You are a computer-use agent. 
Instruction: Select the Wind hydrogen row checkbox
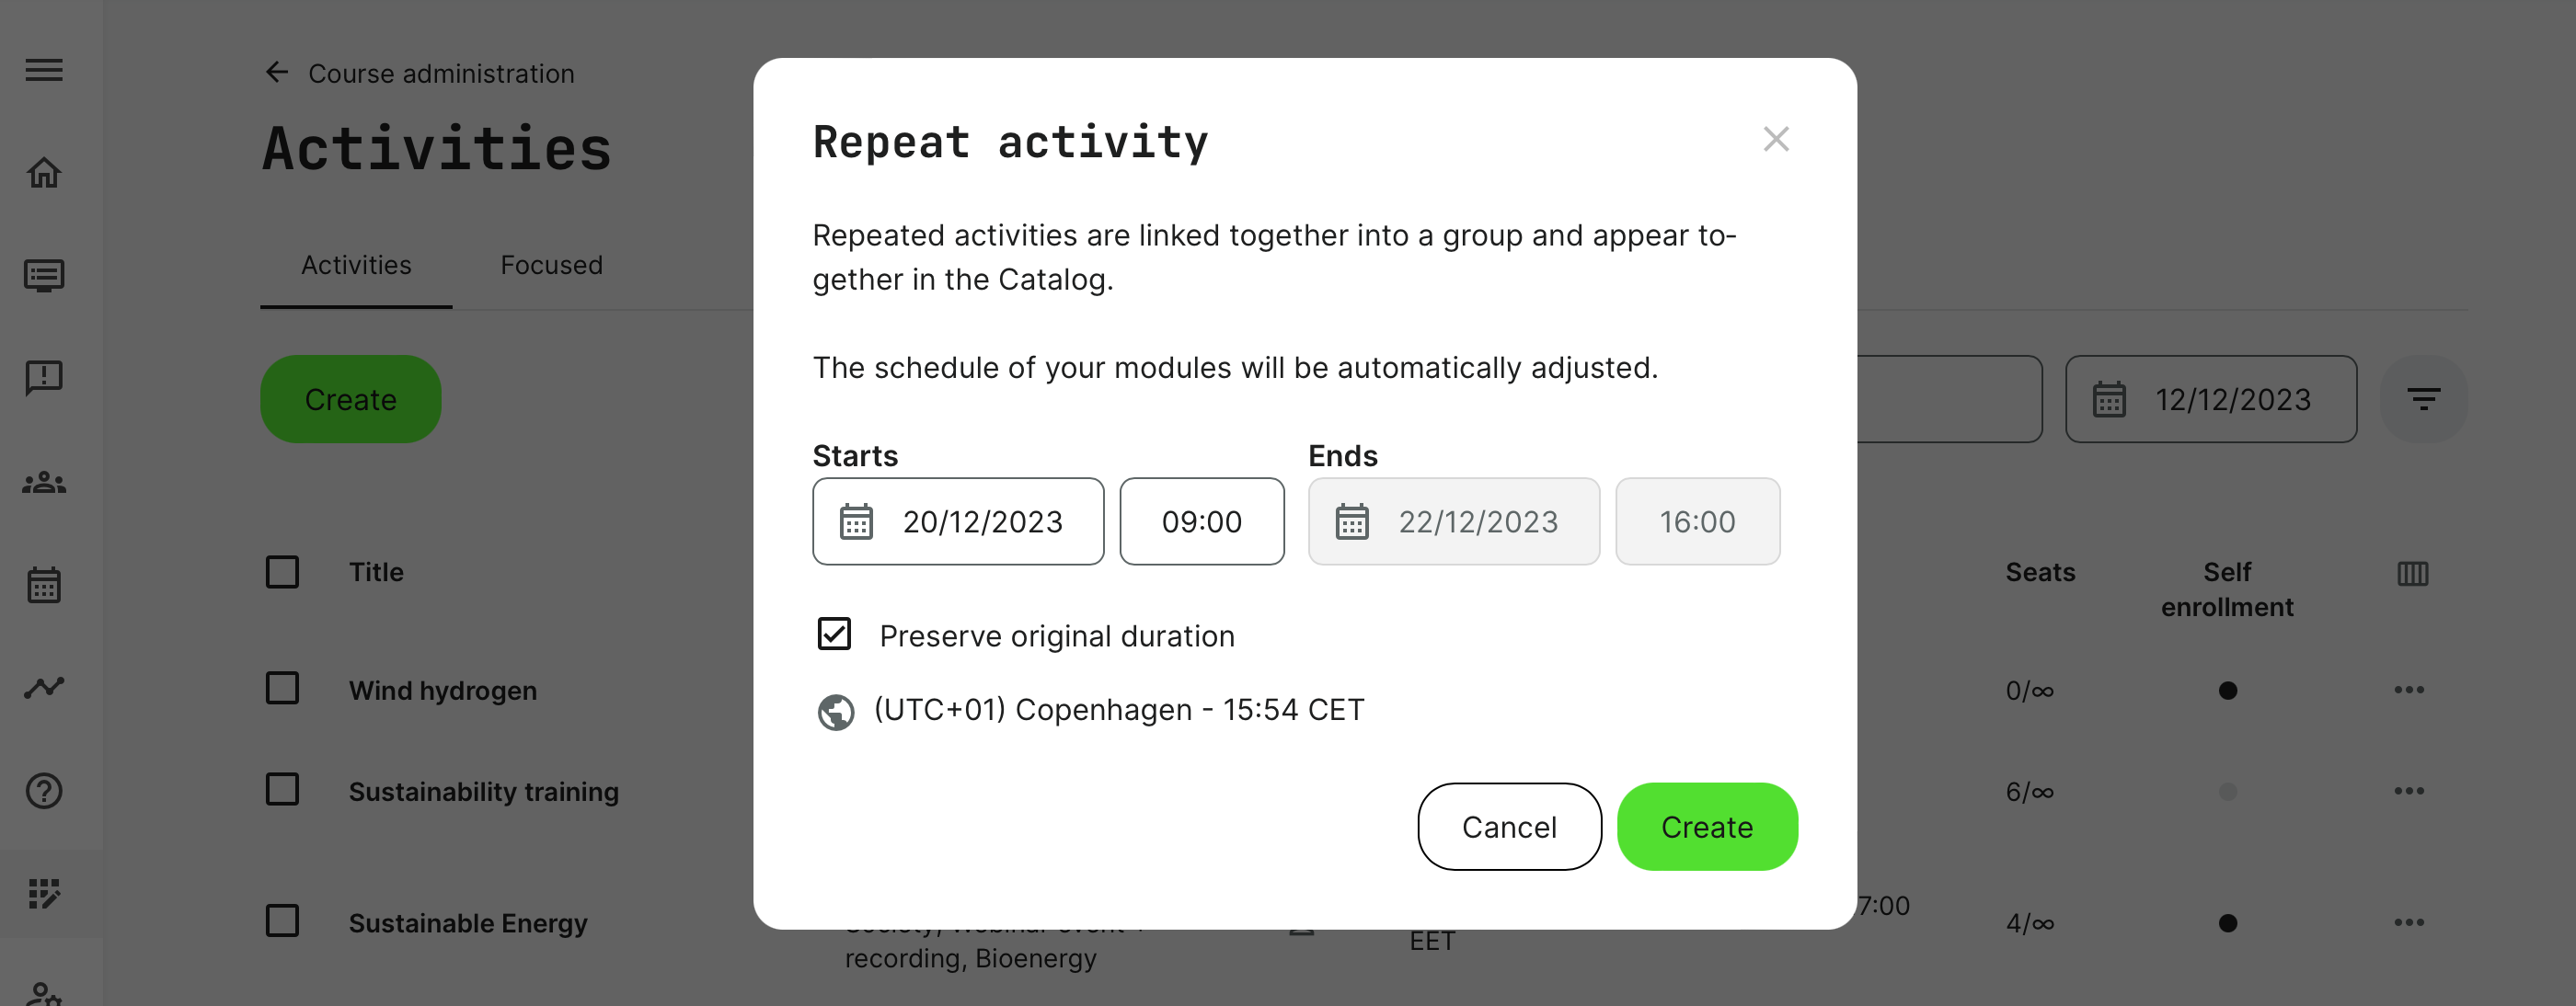(282, 688)
